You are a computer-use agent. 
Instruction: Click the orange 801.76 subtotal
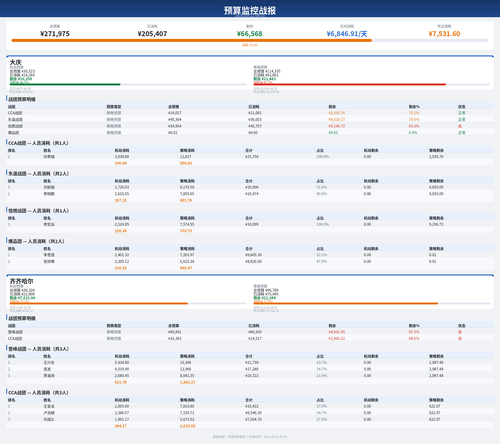[x=186, y=200]
